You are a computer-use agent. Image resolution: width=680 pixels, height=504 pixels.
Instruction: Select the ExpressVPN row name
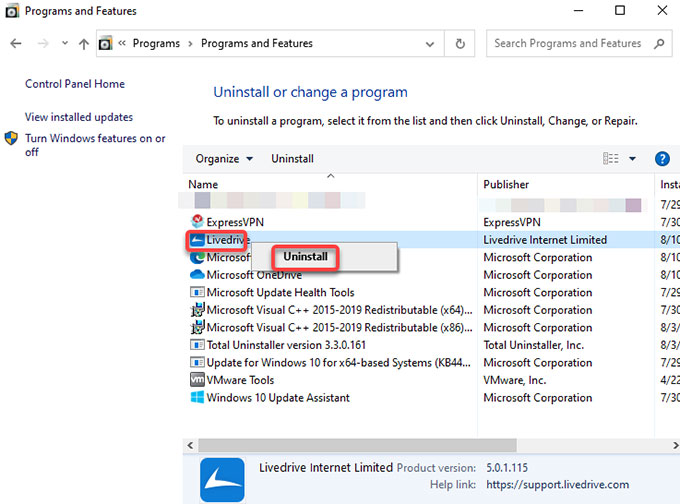pos(235,222)
